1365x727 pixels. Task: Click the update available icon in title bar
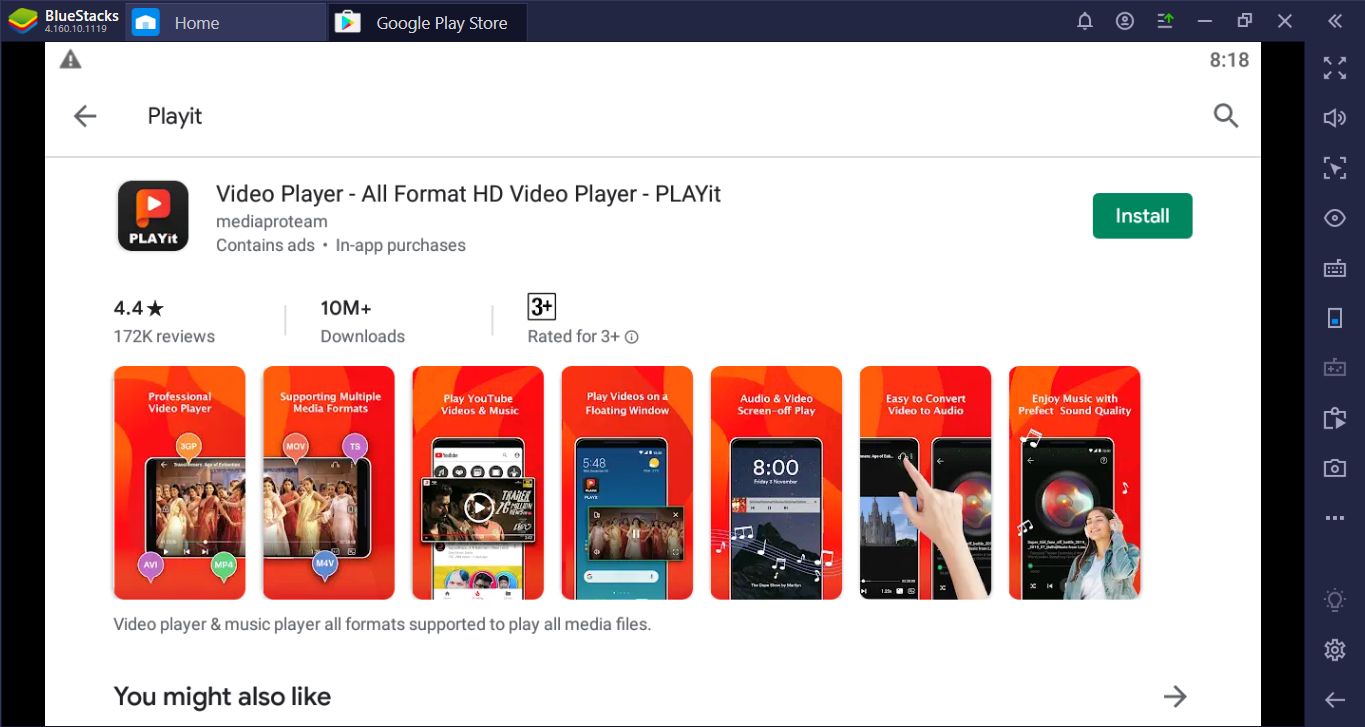[x=1166, y=21]
